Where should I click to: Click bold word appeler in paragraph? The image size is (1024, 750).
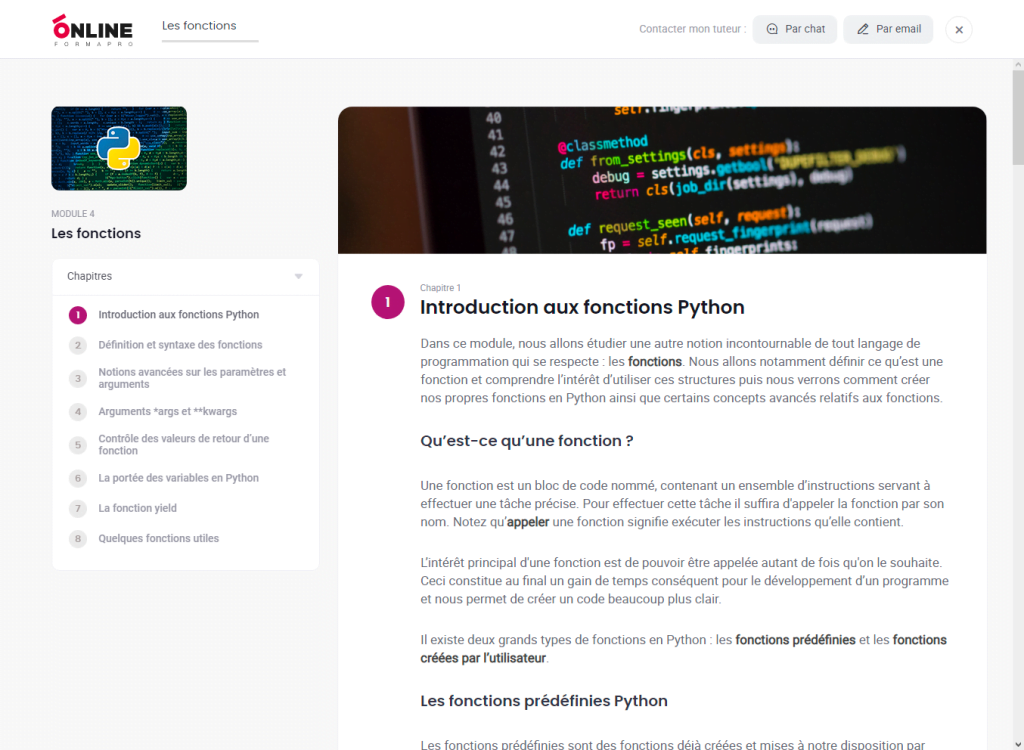(528, 521)
